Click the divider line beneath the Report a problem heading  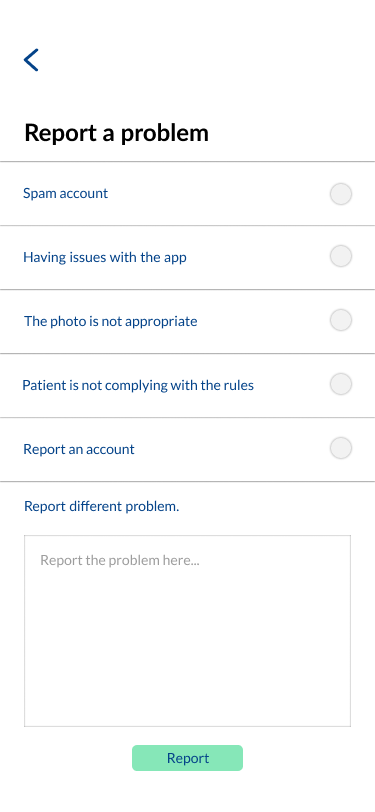pyautogui.click(x=188, y=162)
